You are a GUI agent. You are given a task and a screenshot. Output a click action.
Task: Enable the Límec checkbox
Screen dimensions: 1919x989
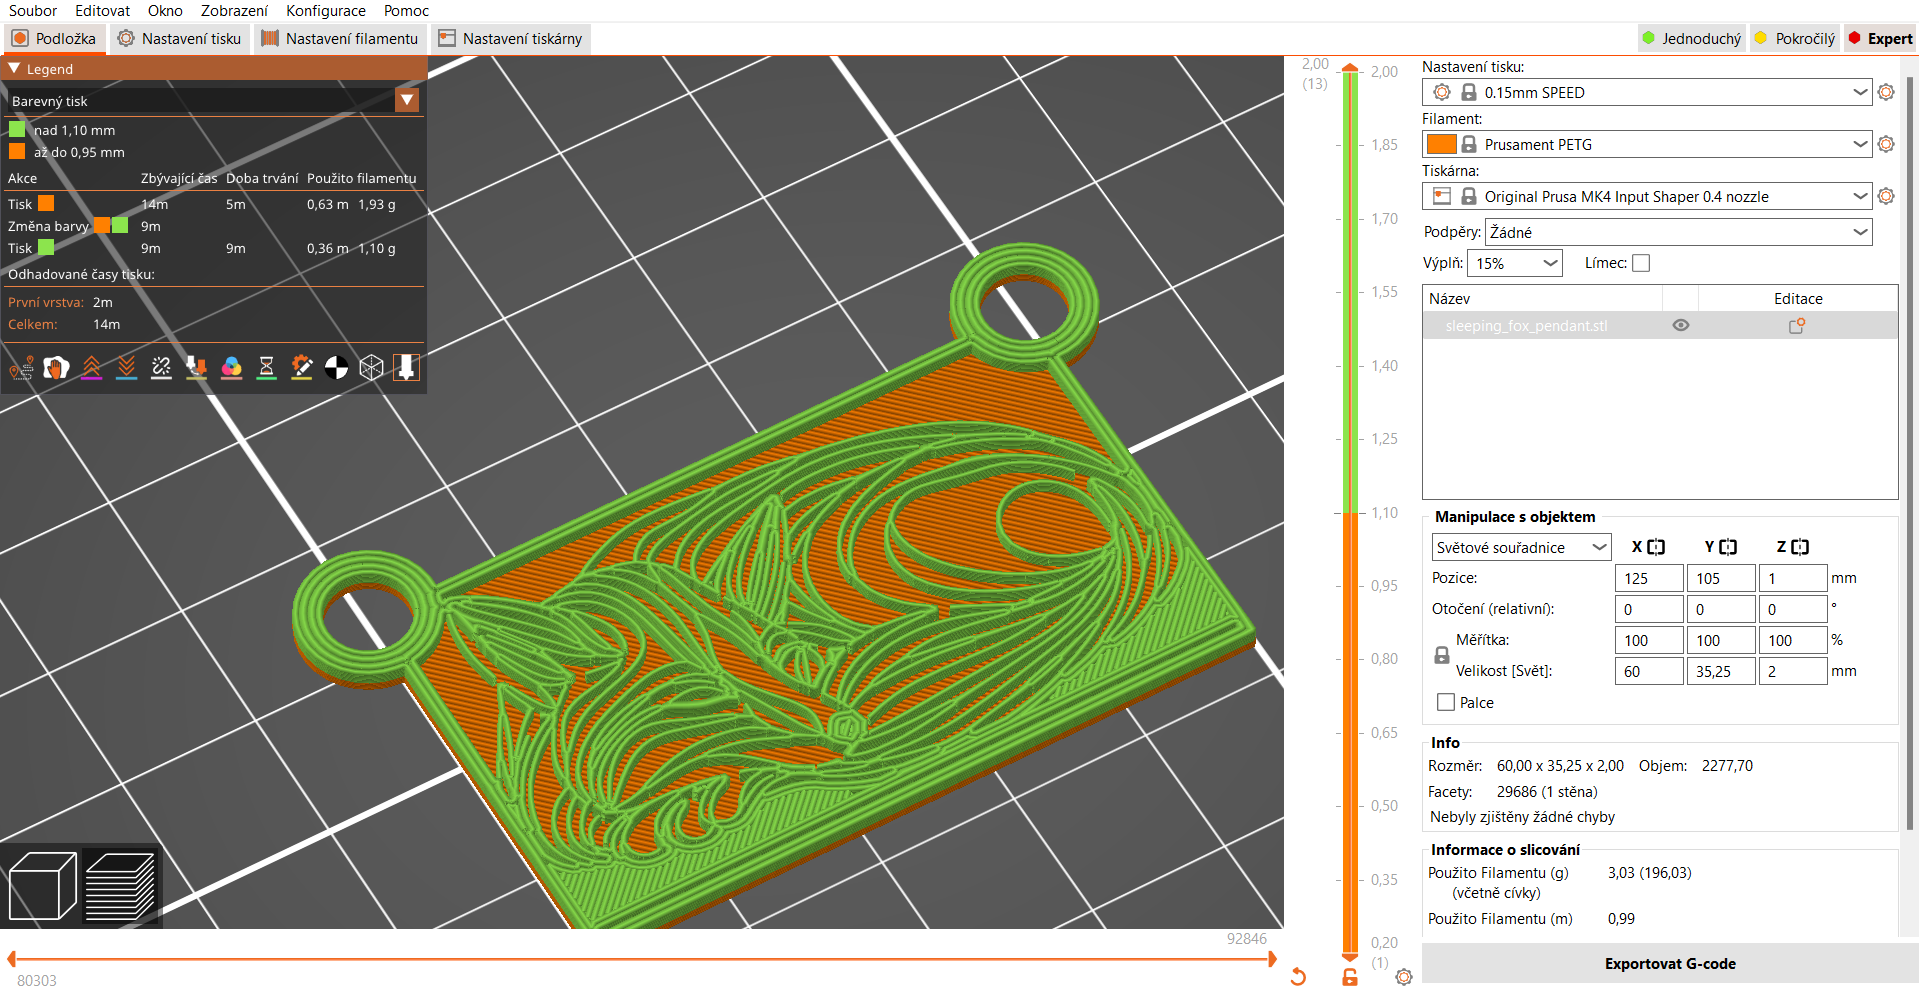point(1641,263)
